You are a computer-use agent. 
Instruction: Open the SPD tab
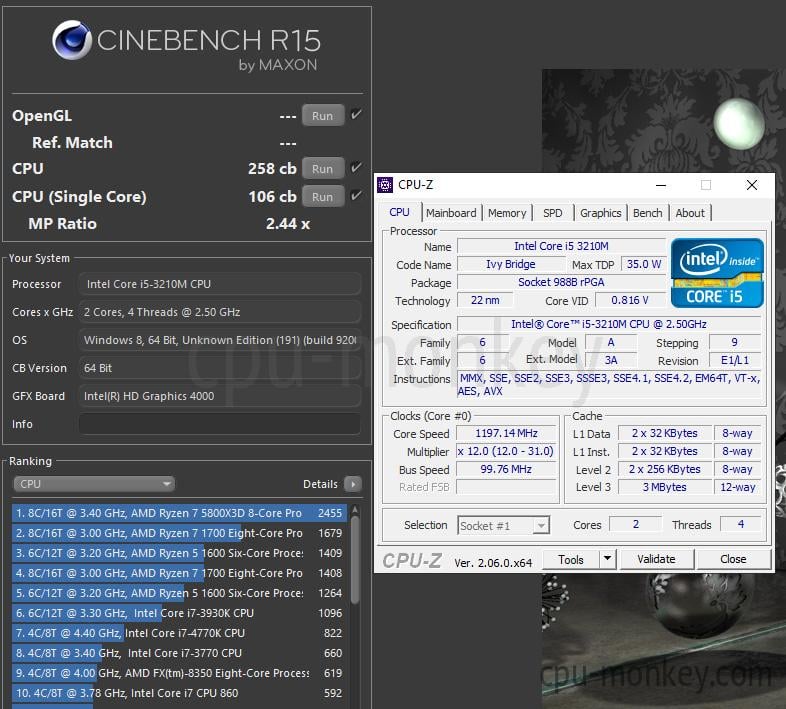tap(552, 213)
